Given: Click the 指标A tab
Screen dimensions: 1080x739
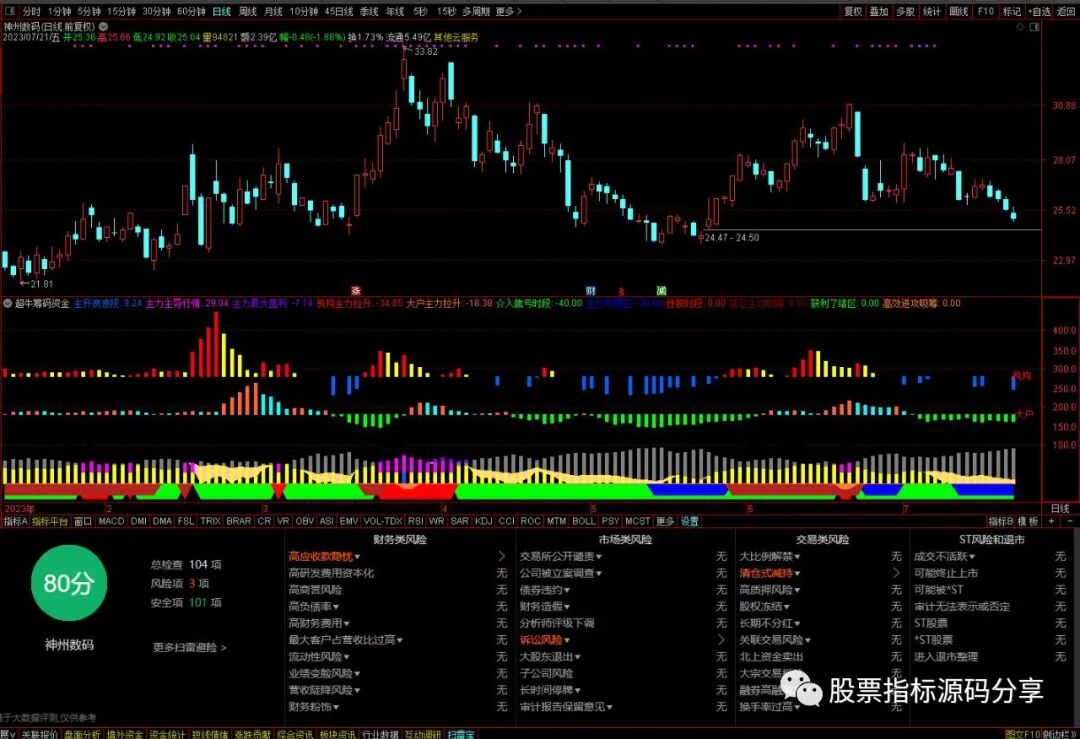Looking at the screenshot, I should (15, 521).
